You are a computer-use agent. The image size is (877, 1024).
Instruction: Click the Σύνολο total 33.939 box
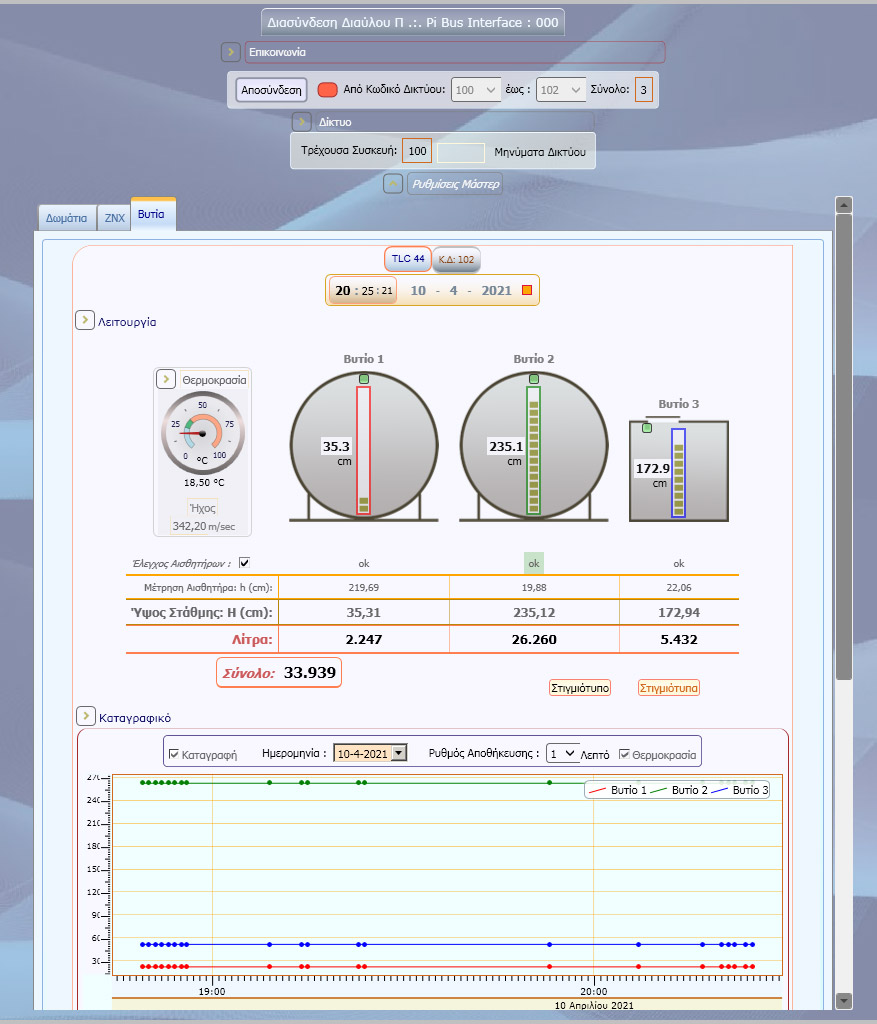(x=279, y=673)
